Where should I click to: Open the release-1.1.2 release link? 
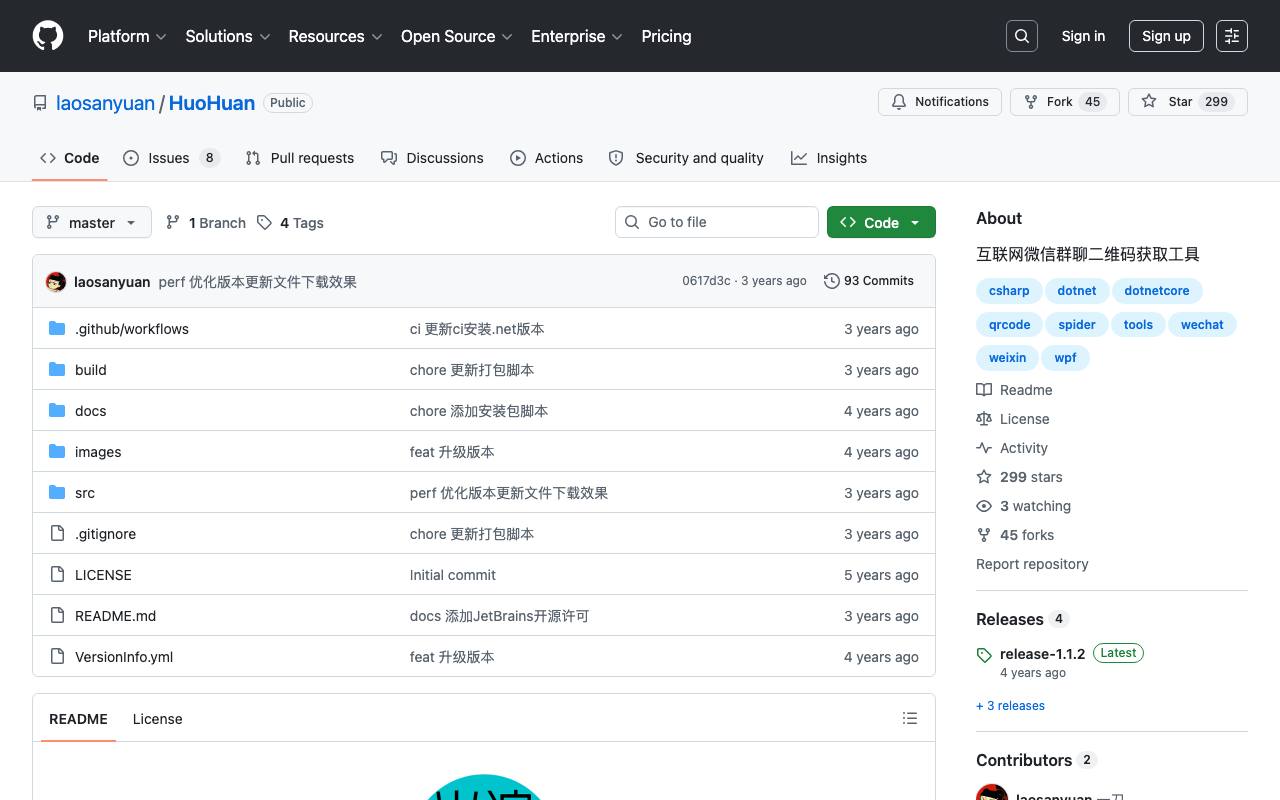coord(1042,654)
